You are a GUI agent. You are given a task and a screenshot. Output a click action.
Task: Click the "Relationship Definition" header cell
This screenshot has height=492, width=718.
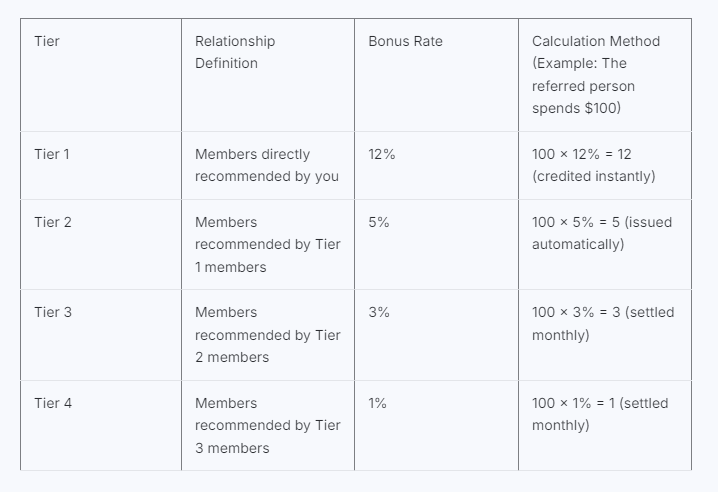pyautogui.click(x=235, y=52)
